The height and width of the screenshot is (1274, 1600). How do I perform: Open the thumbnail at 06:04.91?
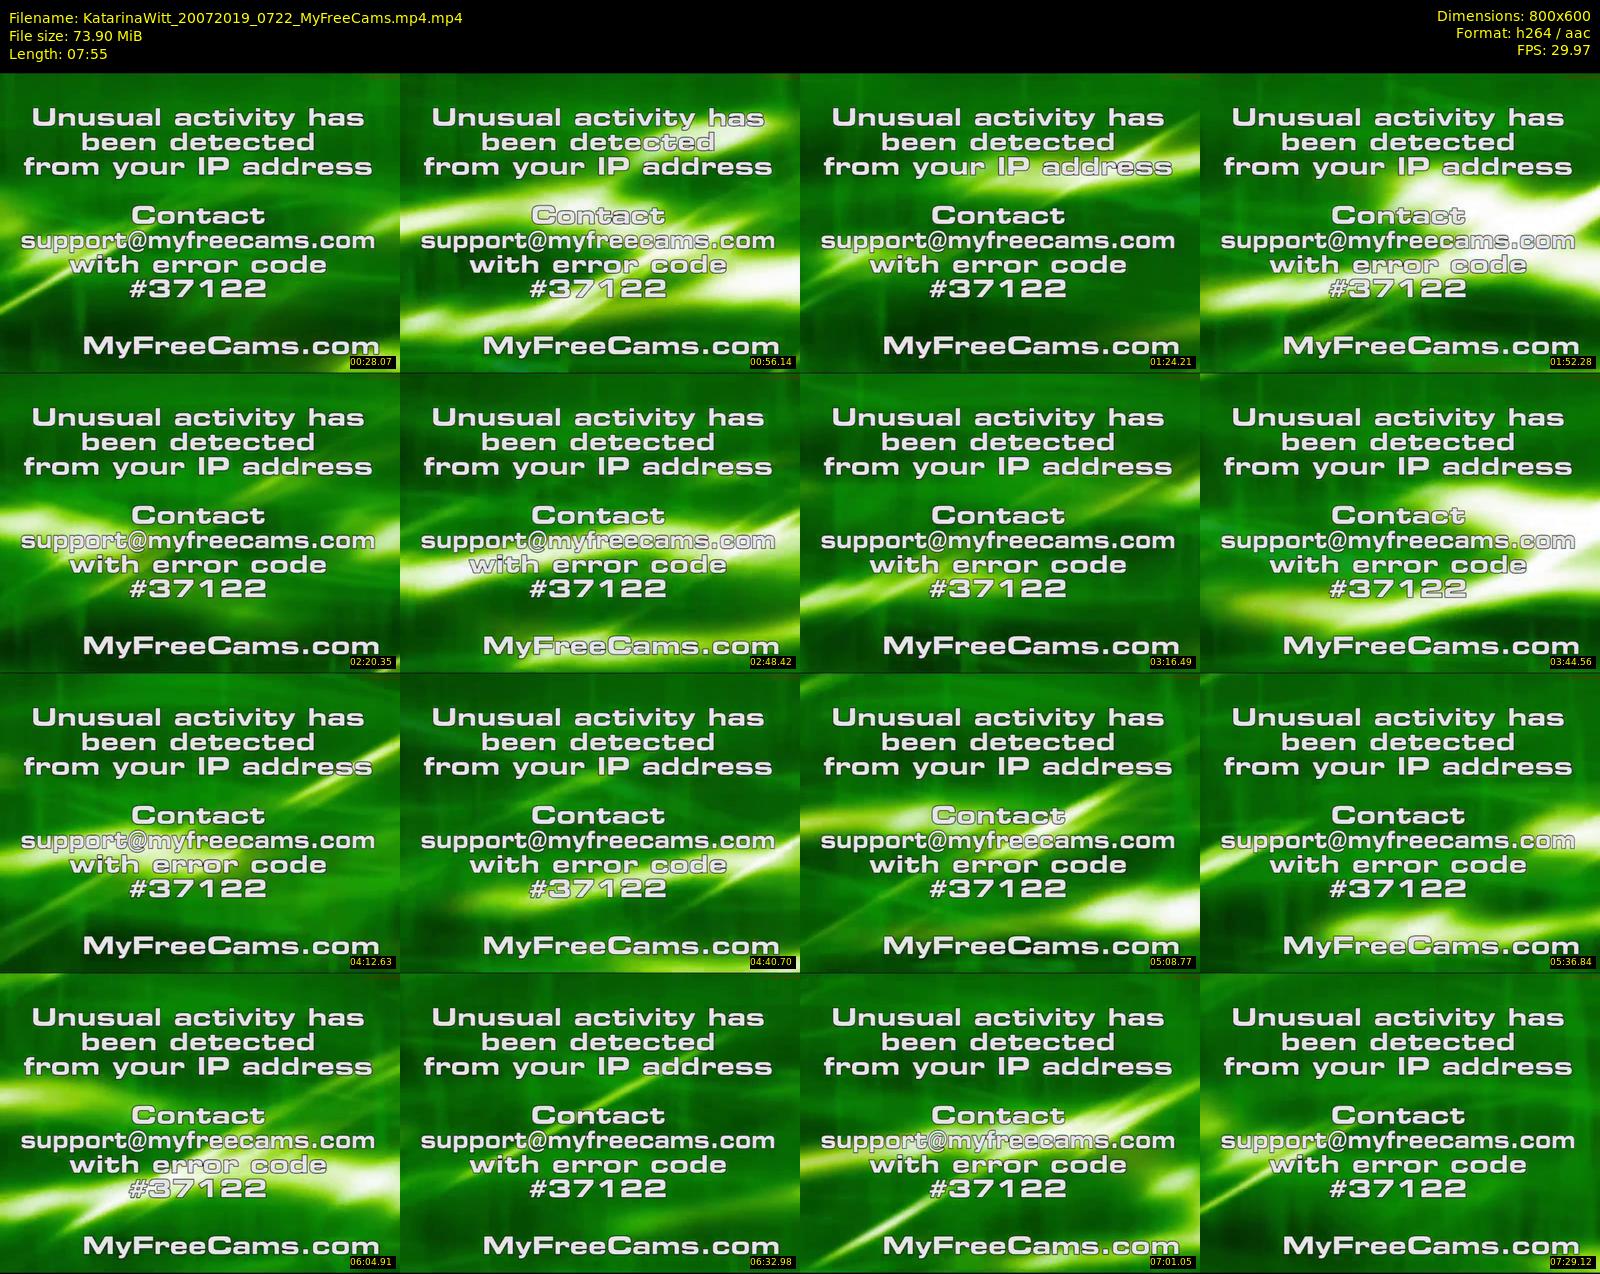click(x=199, y=1122)
